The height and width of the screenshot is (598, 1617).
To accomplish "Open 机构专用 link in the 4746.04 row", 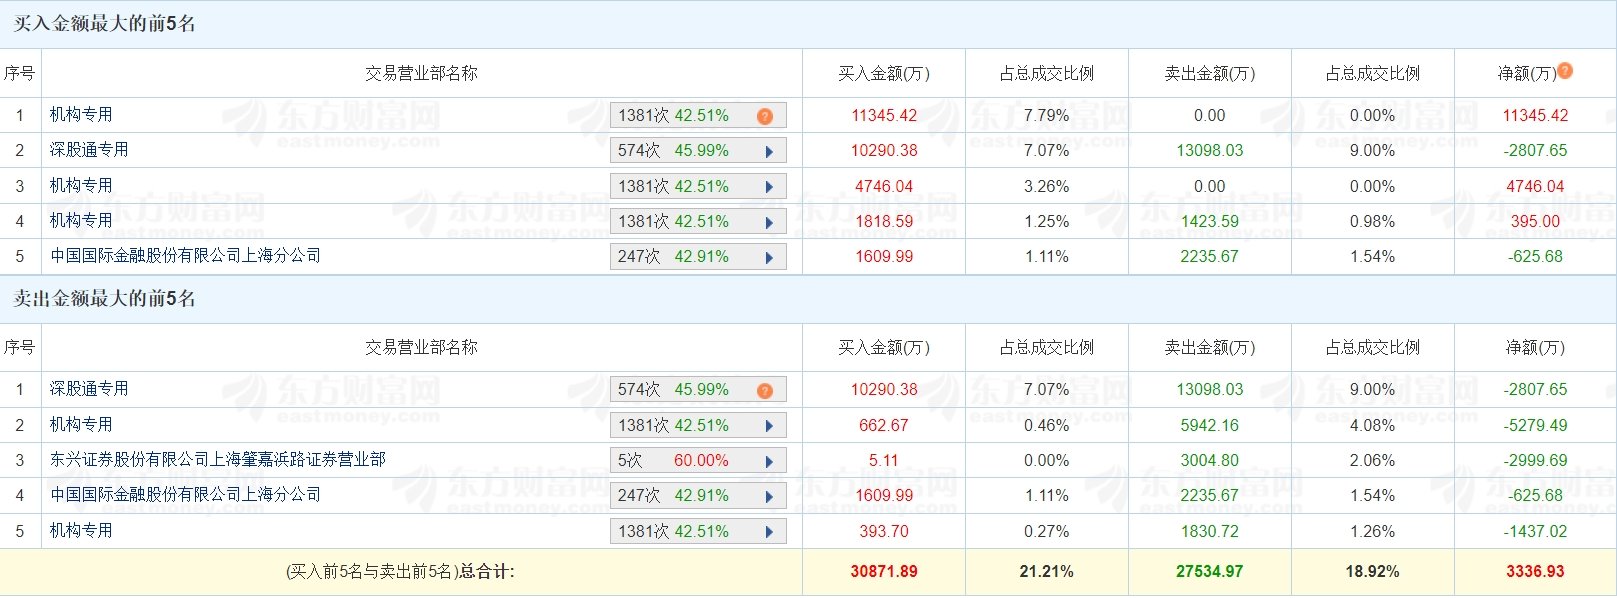I will 81,186.
